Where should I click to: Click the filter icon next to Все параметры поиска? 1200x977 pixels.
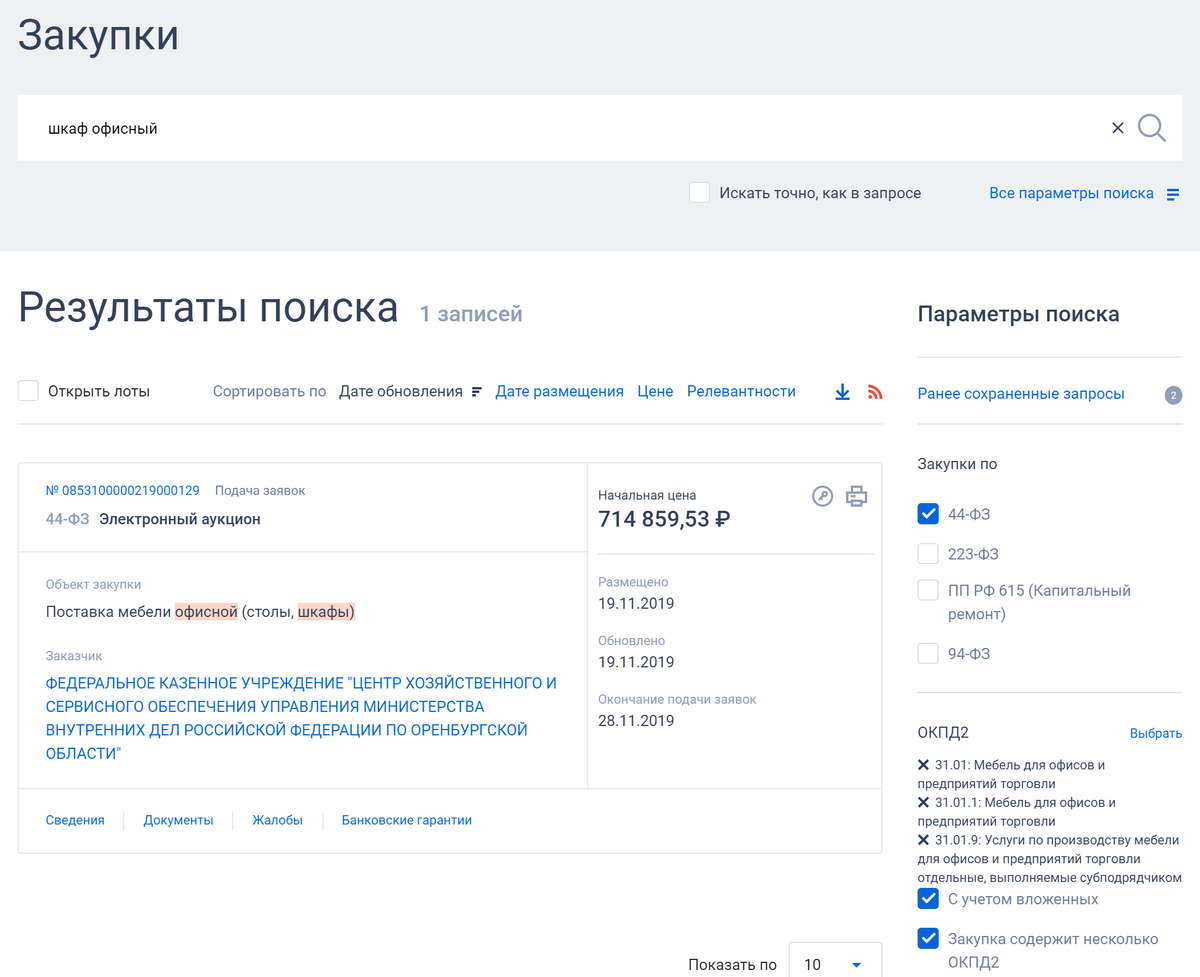point(1174,192)
